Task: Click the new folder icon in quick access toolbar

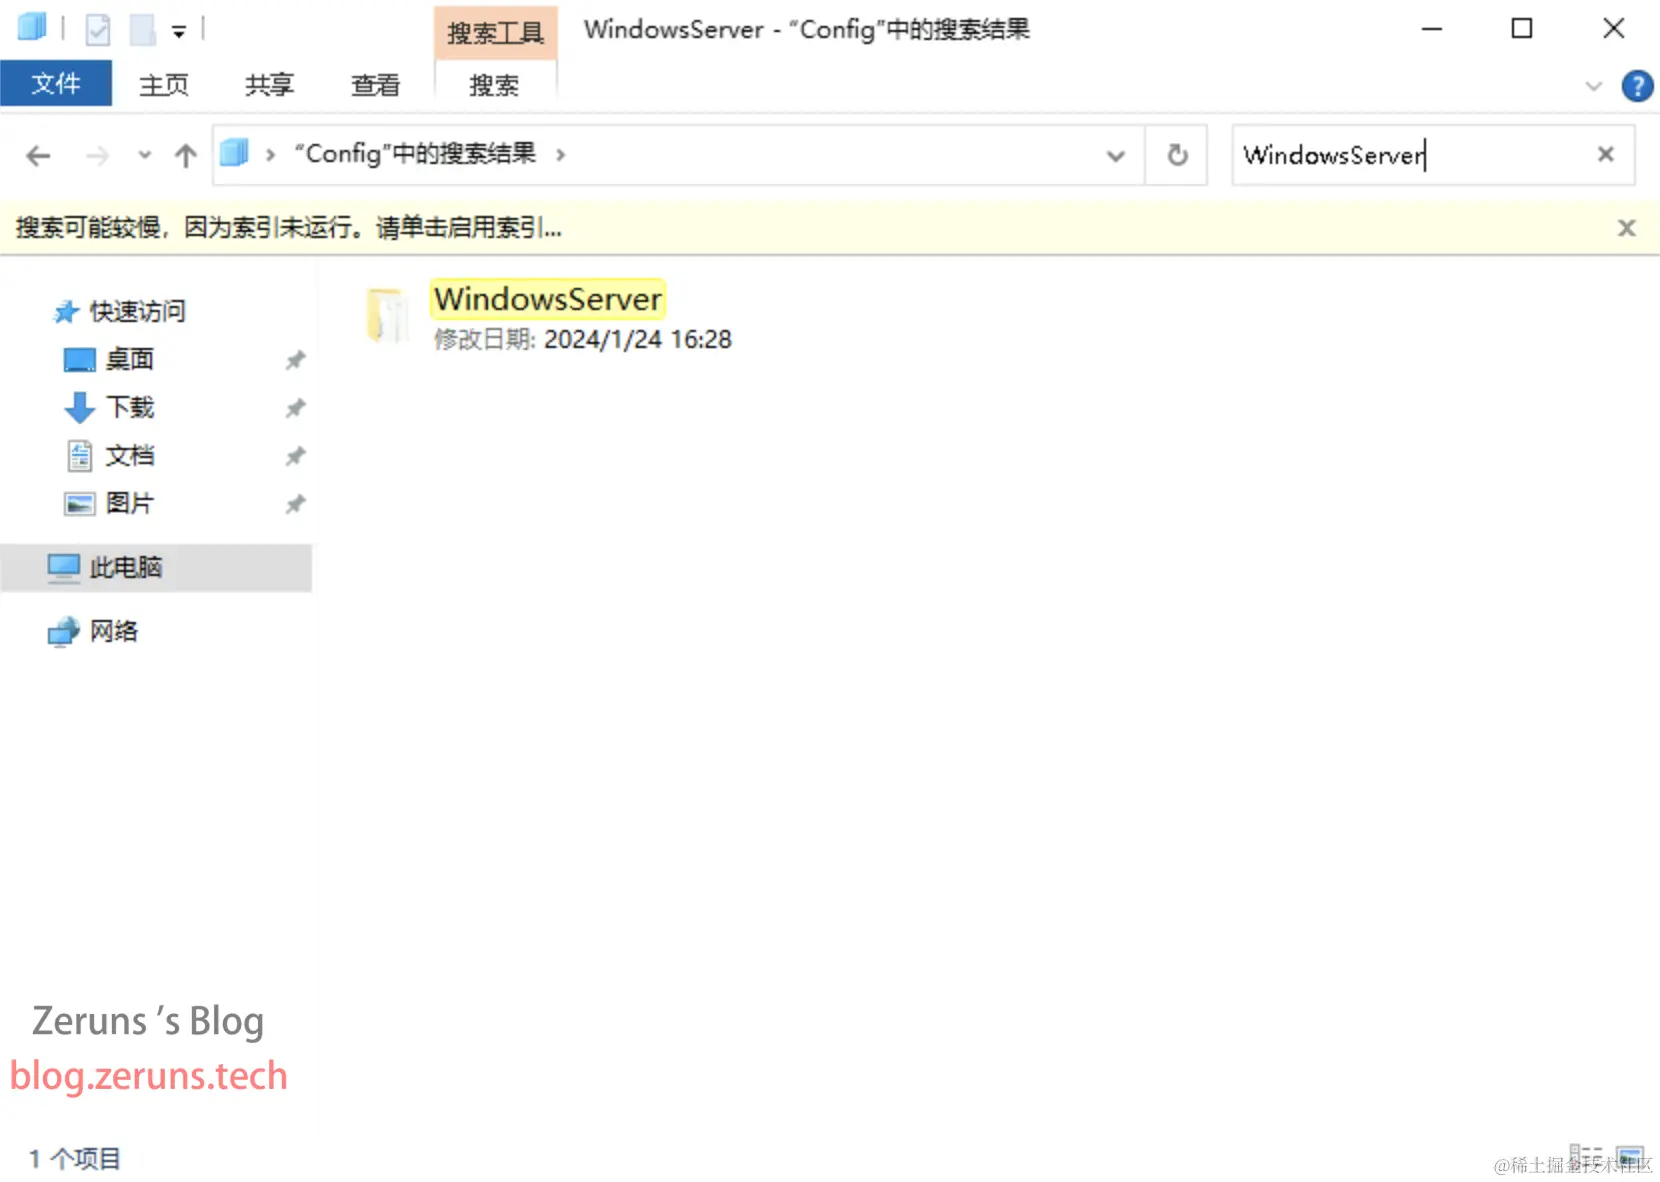Action: 143,30
